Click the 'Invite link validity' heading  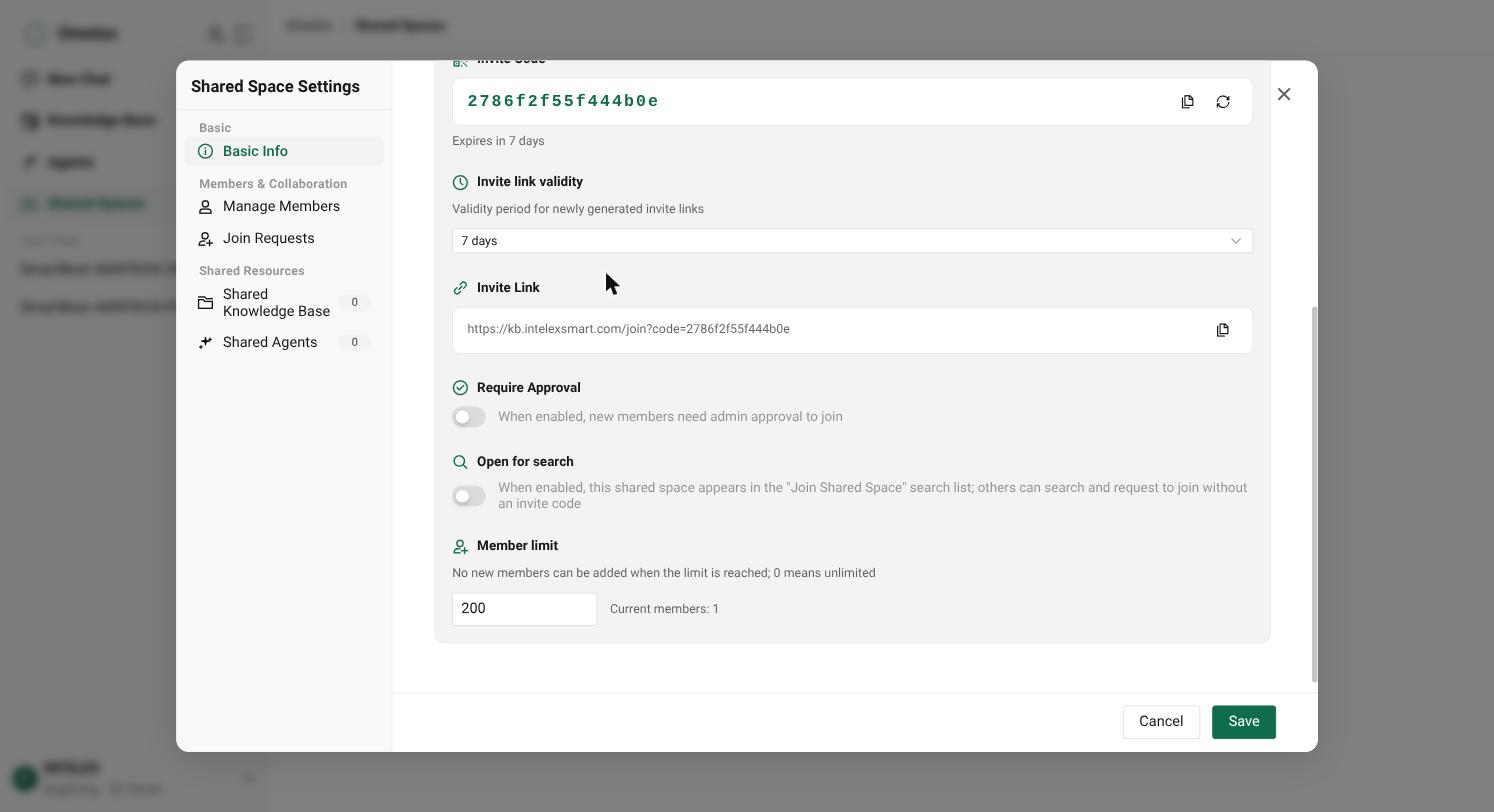pyautogui.click(x=530, y=182)
